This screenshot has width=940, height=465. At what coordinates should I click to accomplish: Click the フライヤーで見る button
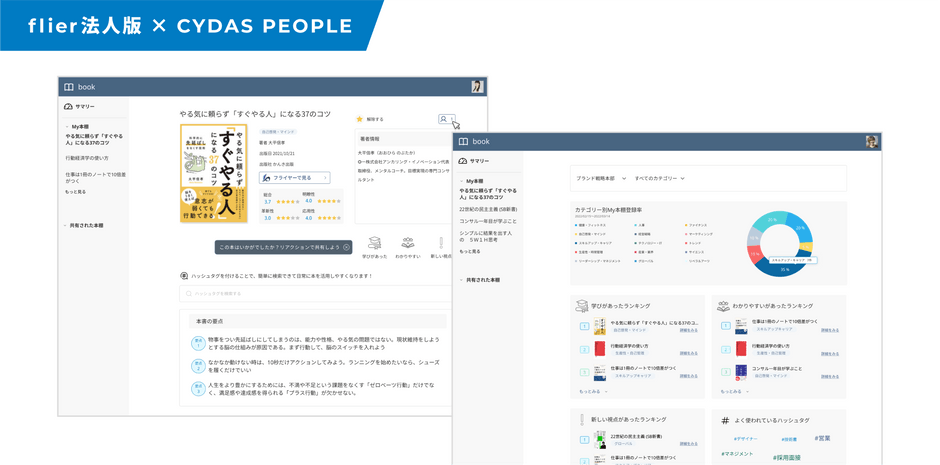click(294, 177)
